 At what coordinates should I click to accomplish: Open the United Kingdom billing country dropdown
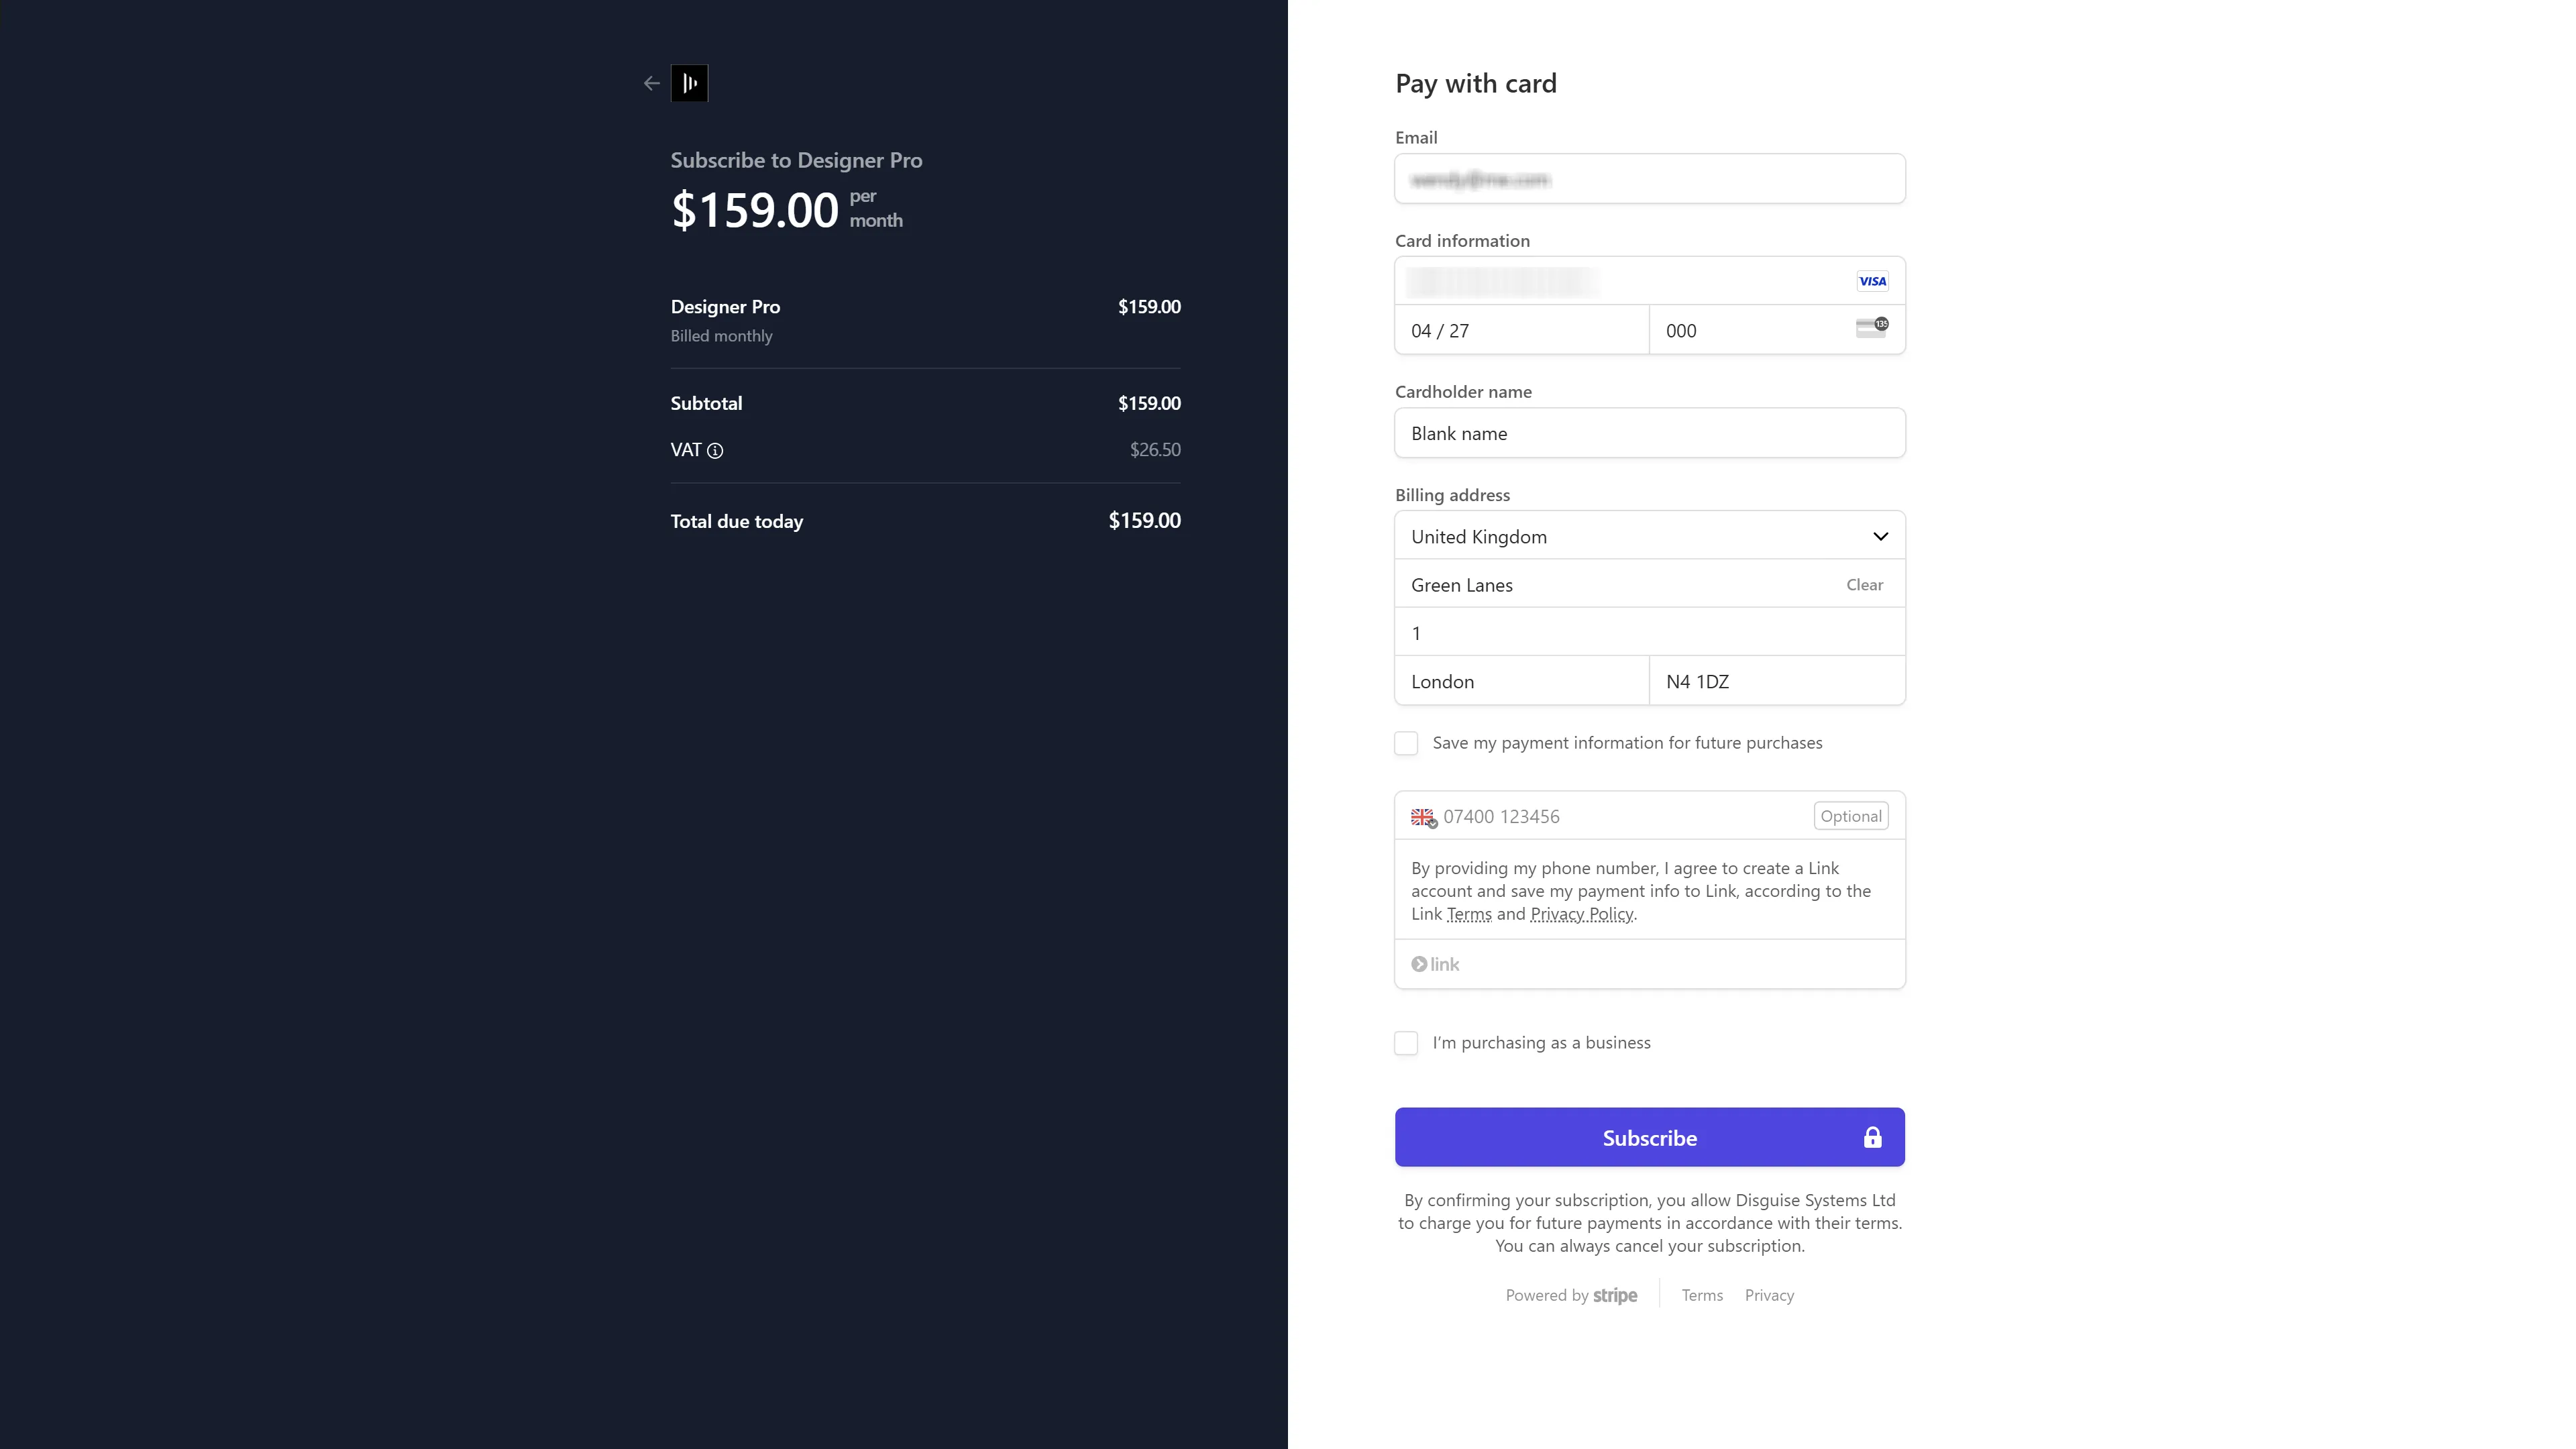point(1649,536)
